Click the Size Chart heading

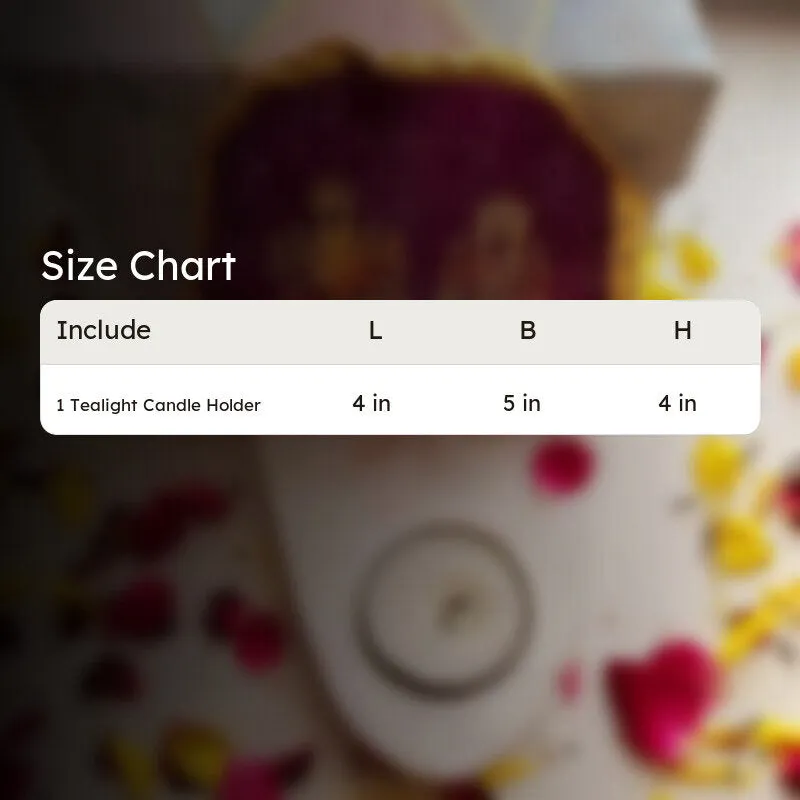click(x=138, y=266)
